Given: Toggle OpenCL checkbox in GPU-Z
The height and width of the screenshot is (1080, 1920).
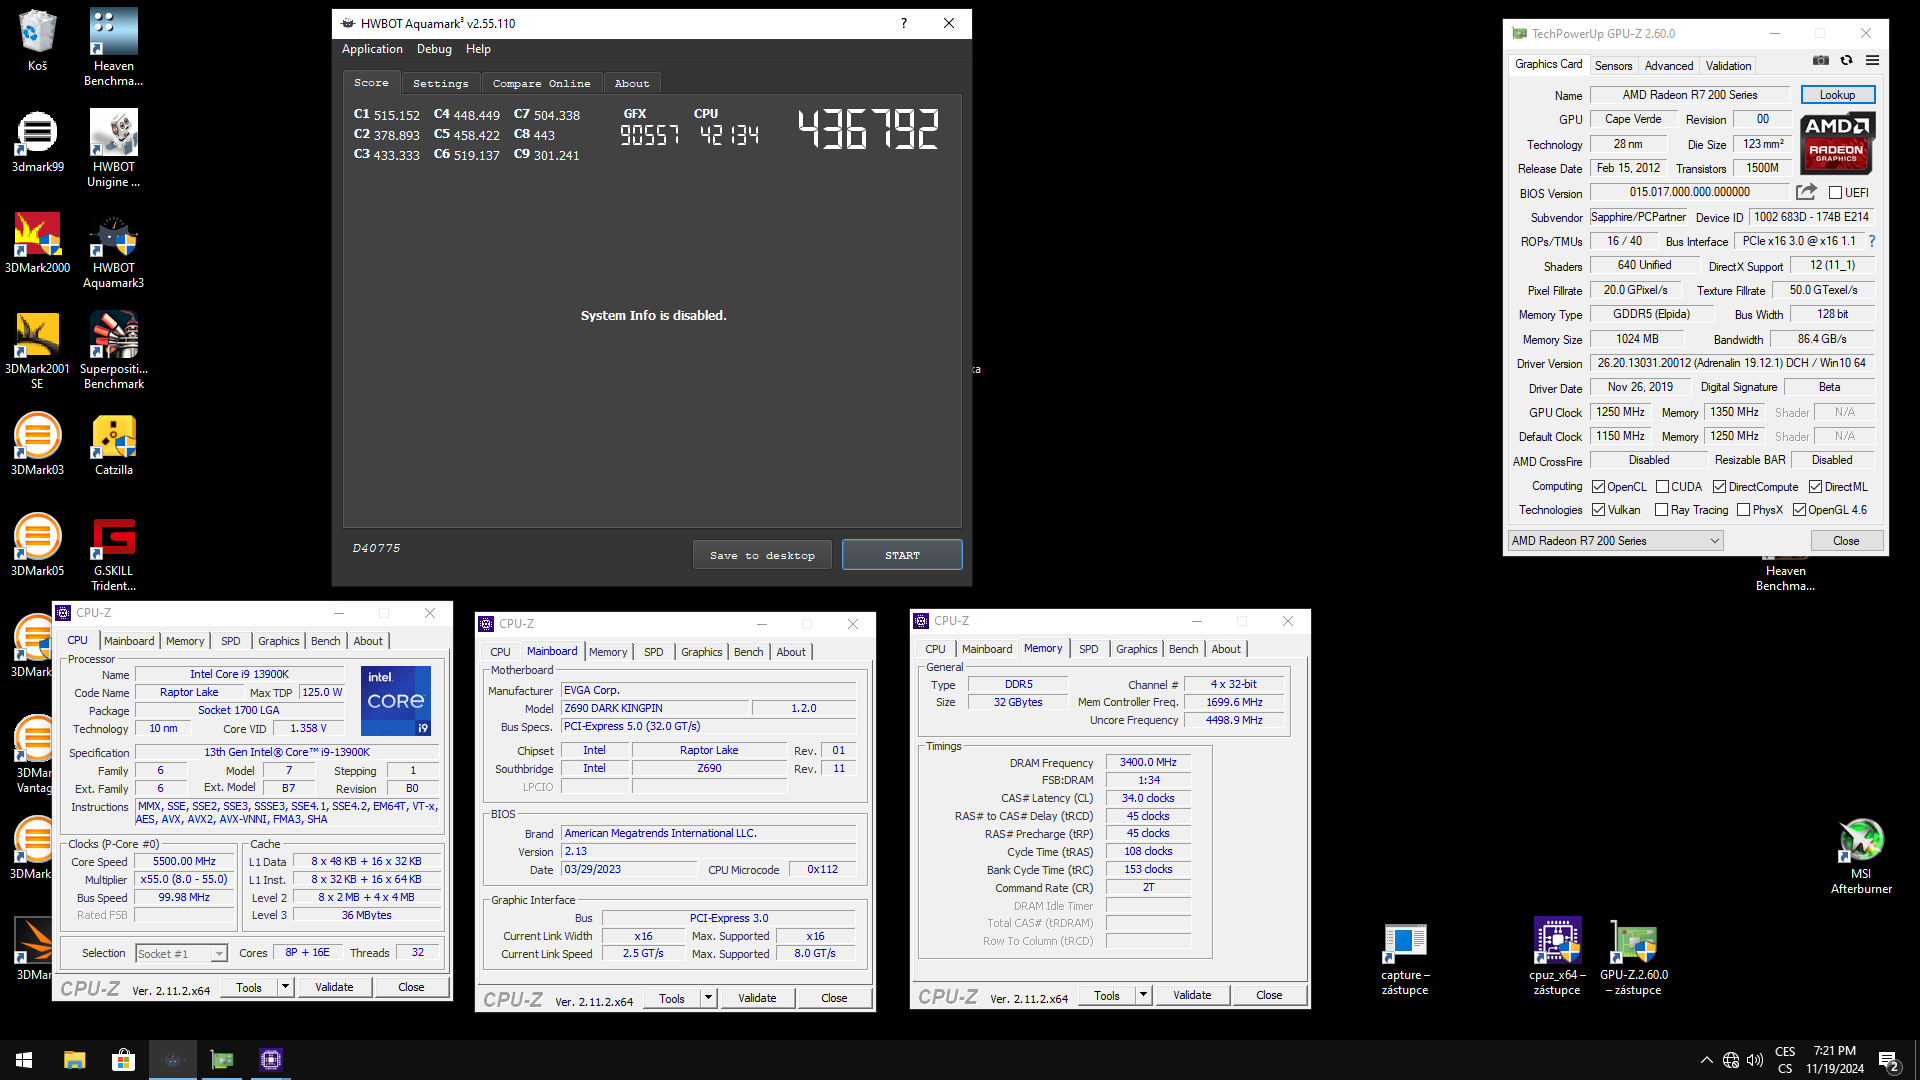Looking at the screenshot, I should (x=1598, y=487).
